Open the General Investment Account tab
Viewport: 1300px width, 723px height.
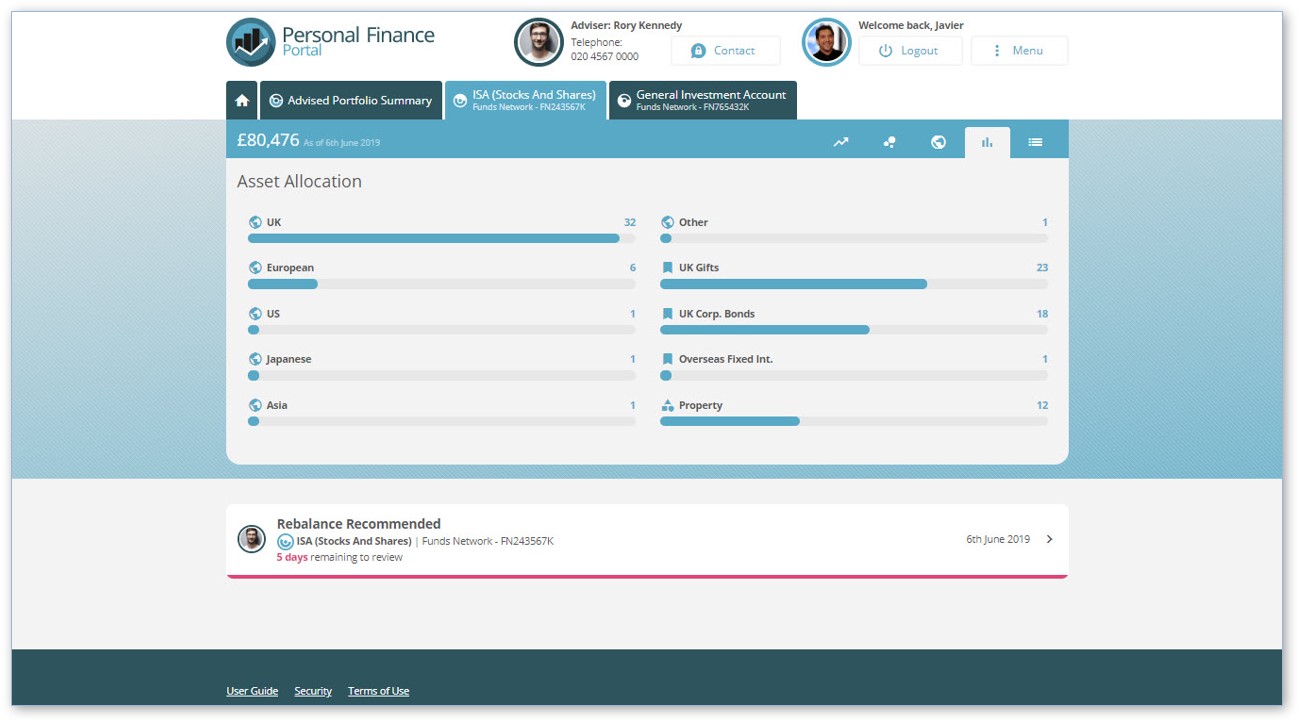[703, 100]
